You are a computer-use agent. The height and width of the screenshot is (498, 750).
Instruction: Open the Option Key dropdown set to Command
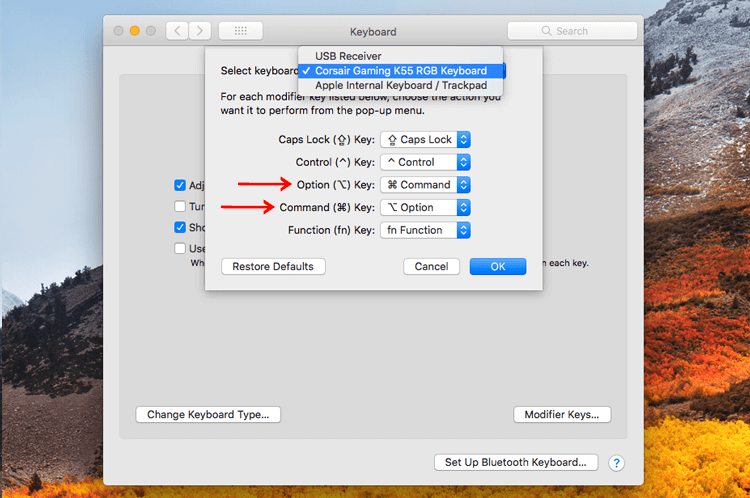425,185
